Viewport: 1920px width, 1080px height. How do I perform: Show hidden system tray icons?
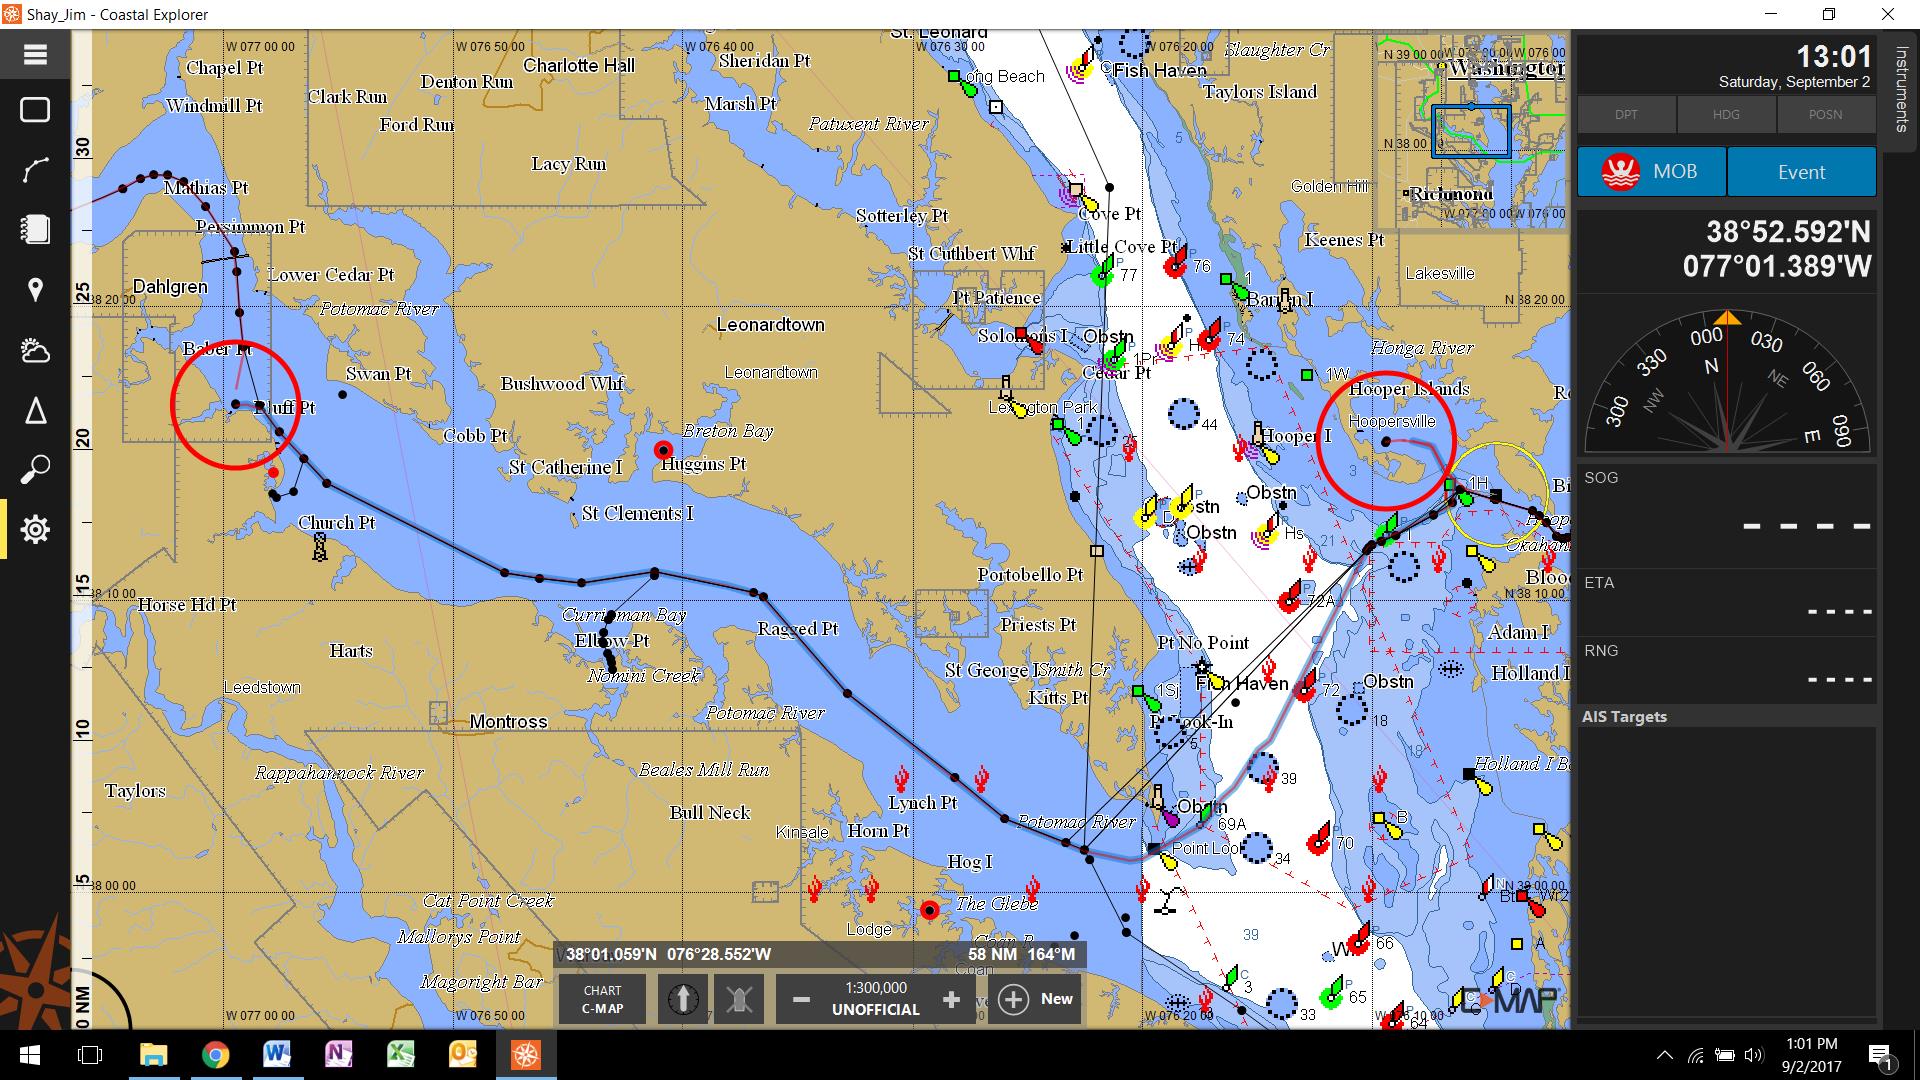click(1665, 1055)
